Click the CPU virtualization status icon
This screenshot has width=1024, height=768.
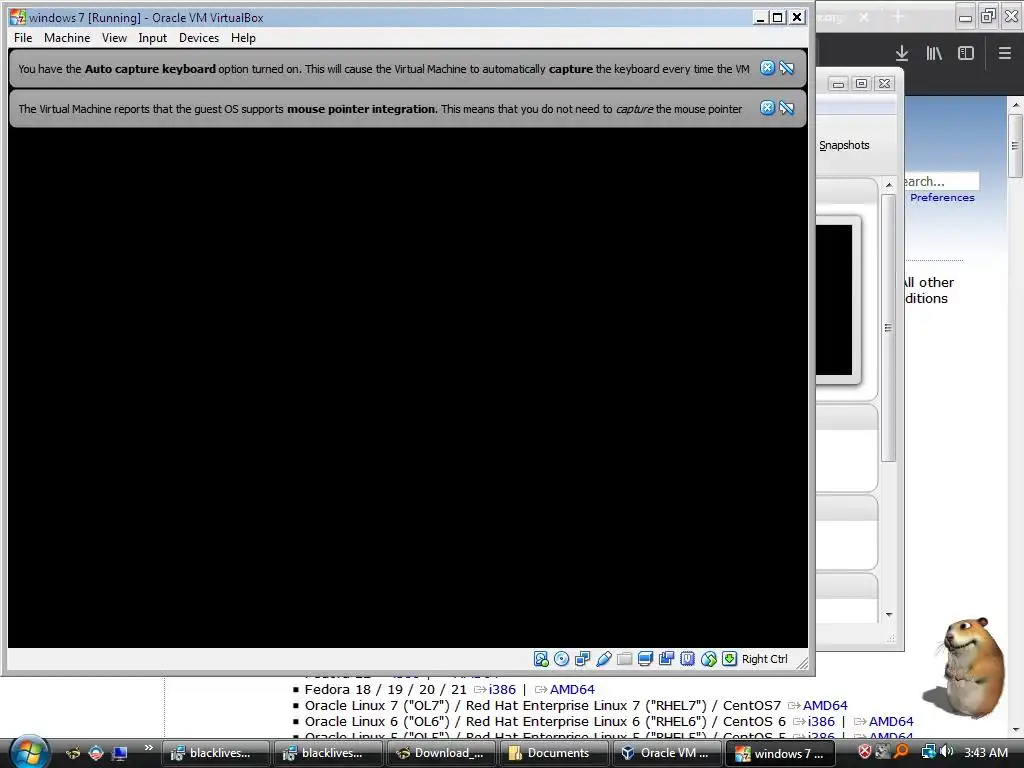tap(687, 659)
